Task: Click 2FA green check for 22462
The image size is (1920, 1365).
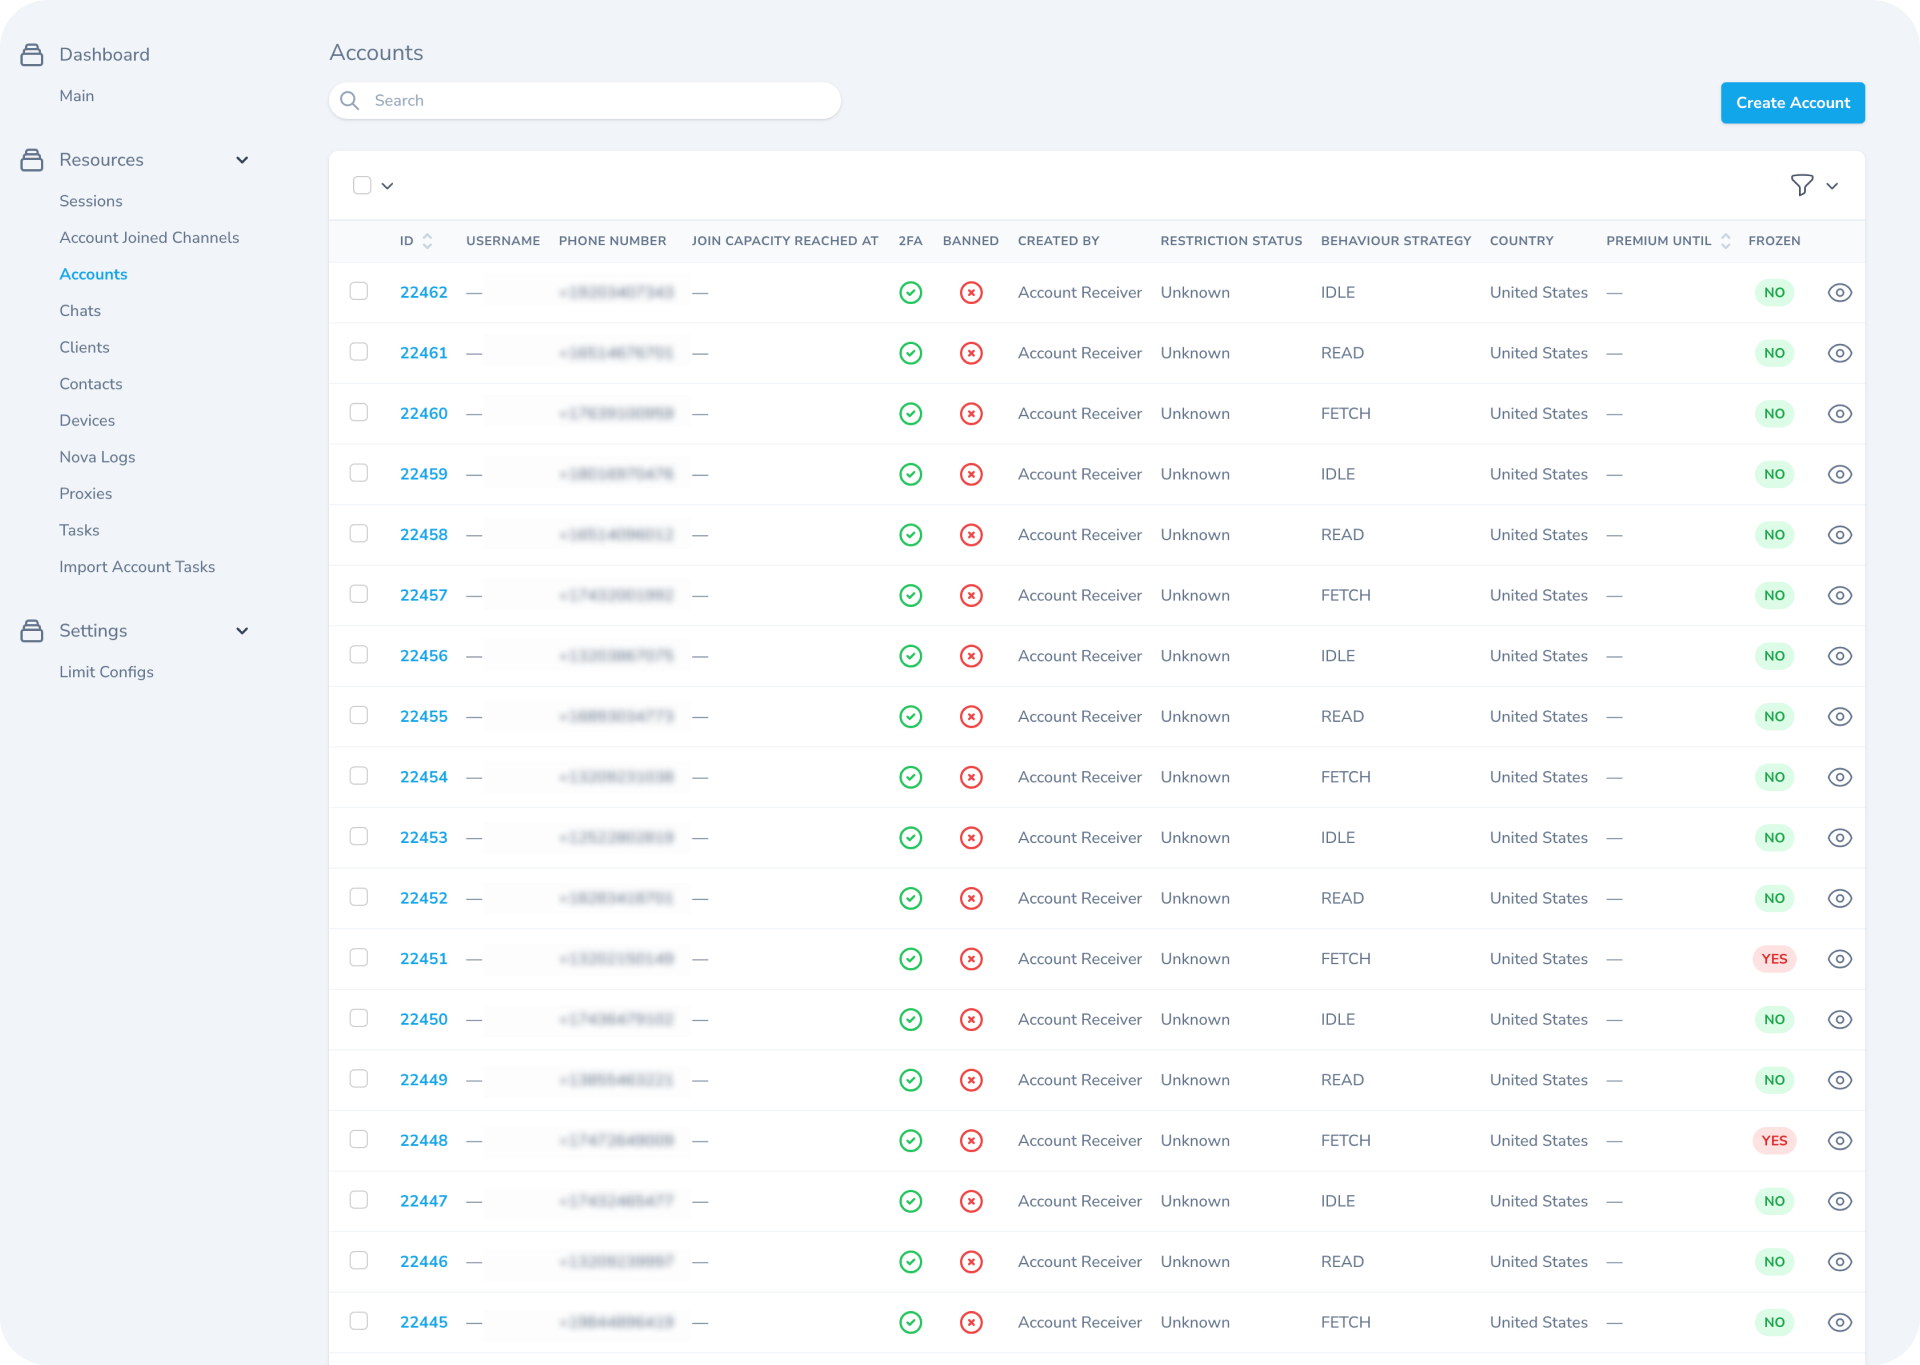Action: (911, 293)
